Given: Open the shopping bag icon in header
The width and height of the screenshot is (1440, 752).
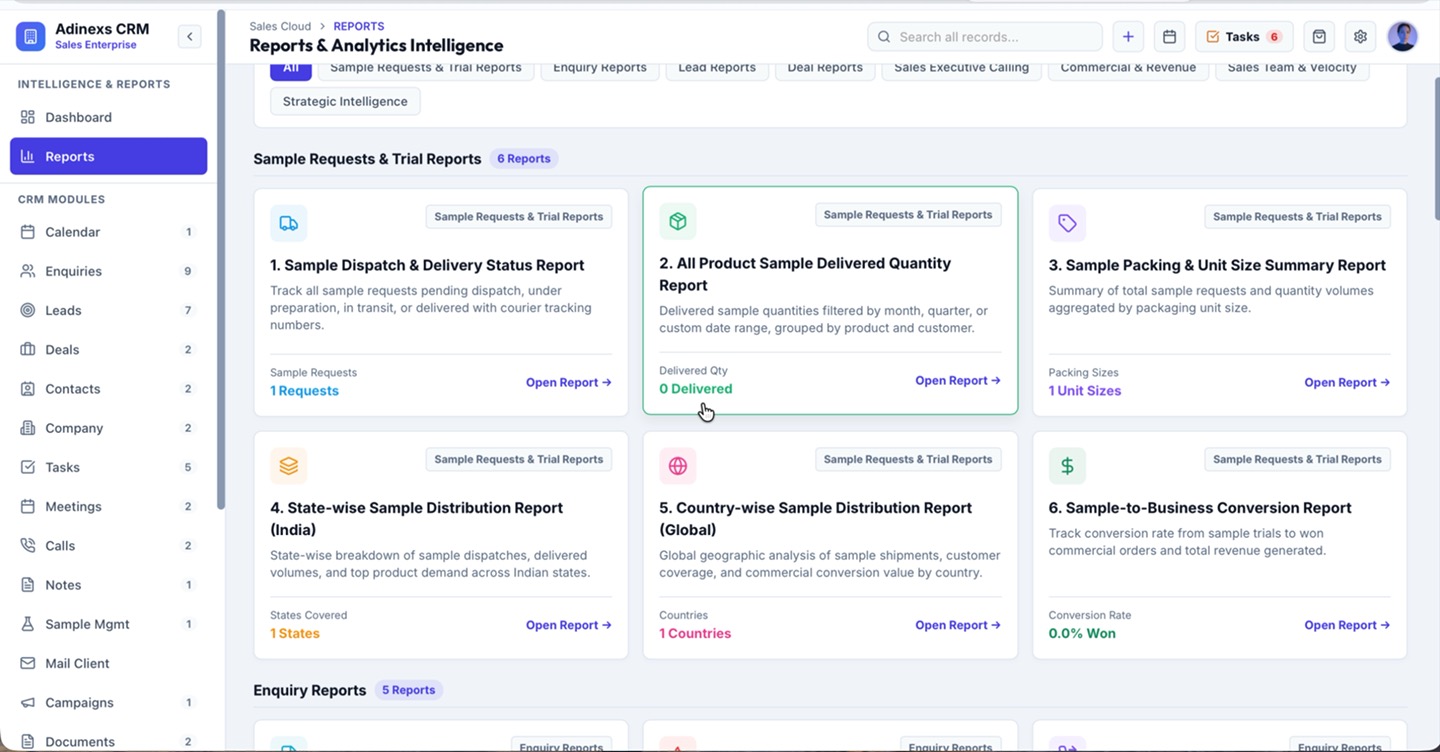Looking at the screenshot, I should click(x=1319, y=37).
